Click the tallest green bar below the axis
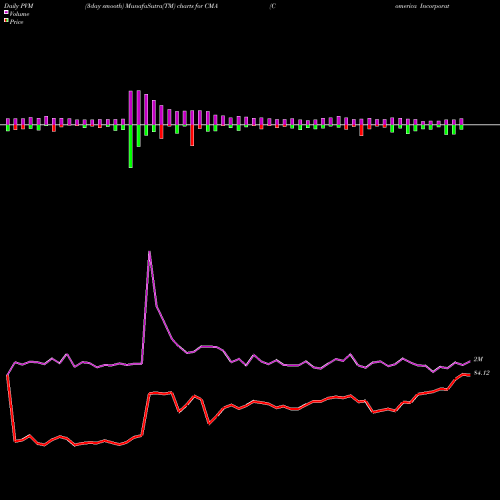The image size is (500, 500). point(131,146)
